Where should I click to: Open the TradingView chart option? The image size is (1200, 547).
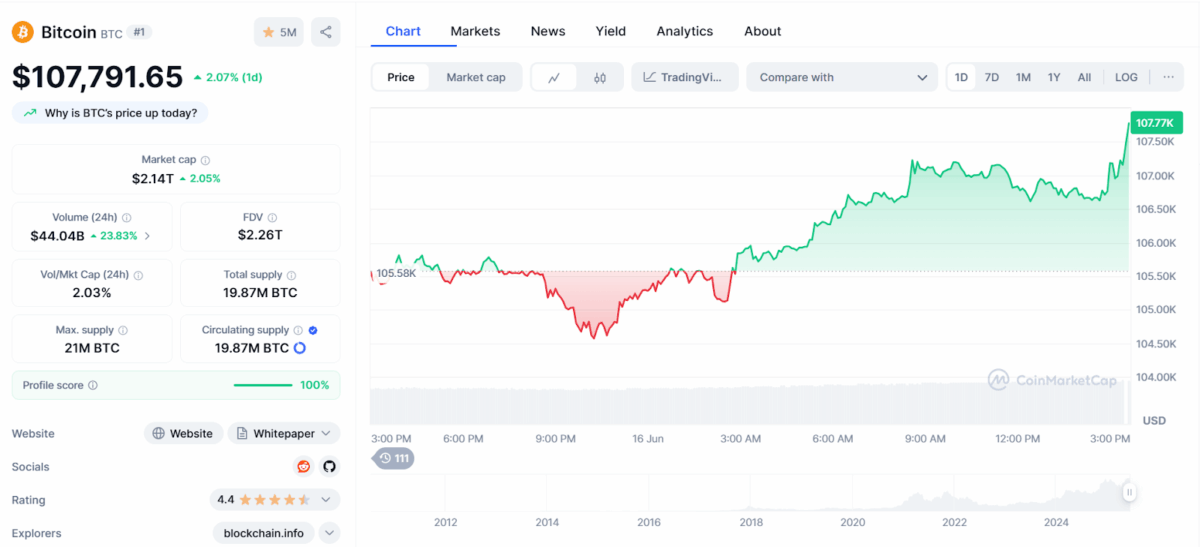(x=685, y=77)
